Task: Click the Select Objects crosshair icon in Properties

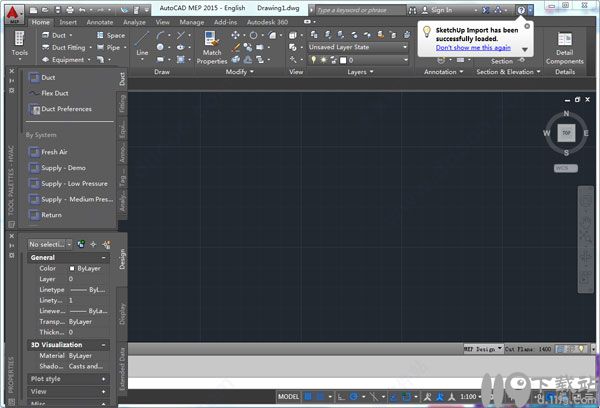Action: tap(93, 244)
